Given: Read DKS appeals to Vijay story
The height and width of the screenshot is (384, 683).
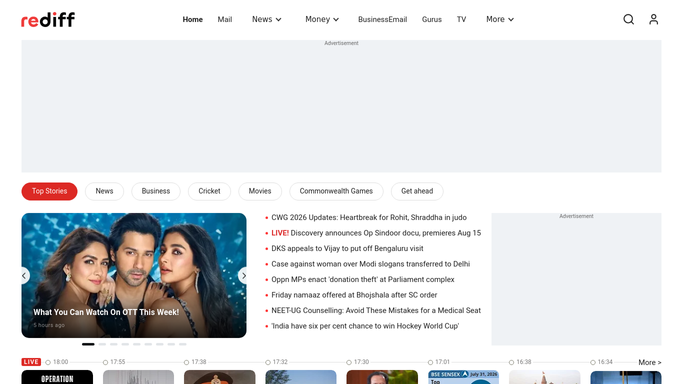Looking at the screenshot, I should (x=347, y=249).
